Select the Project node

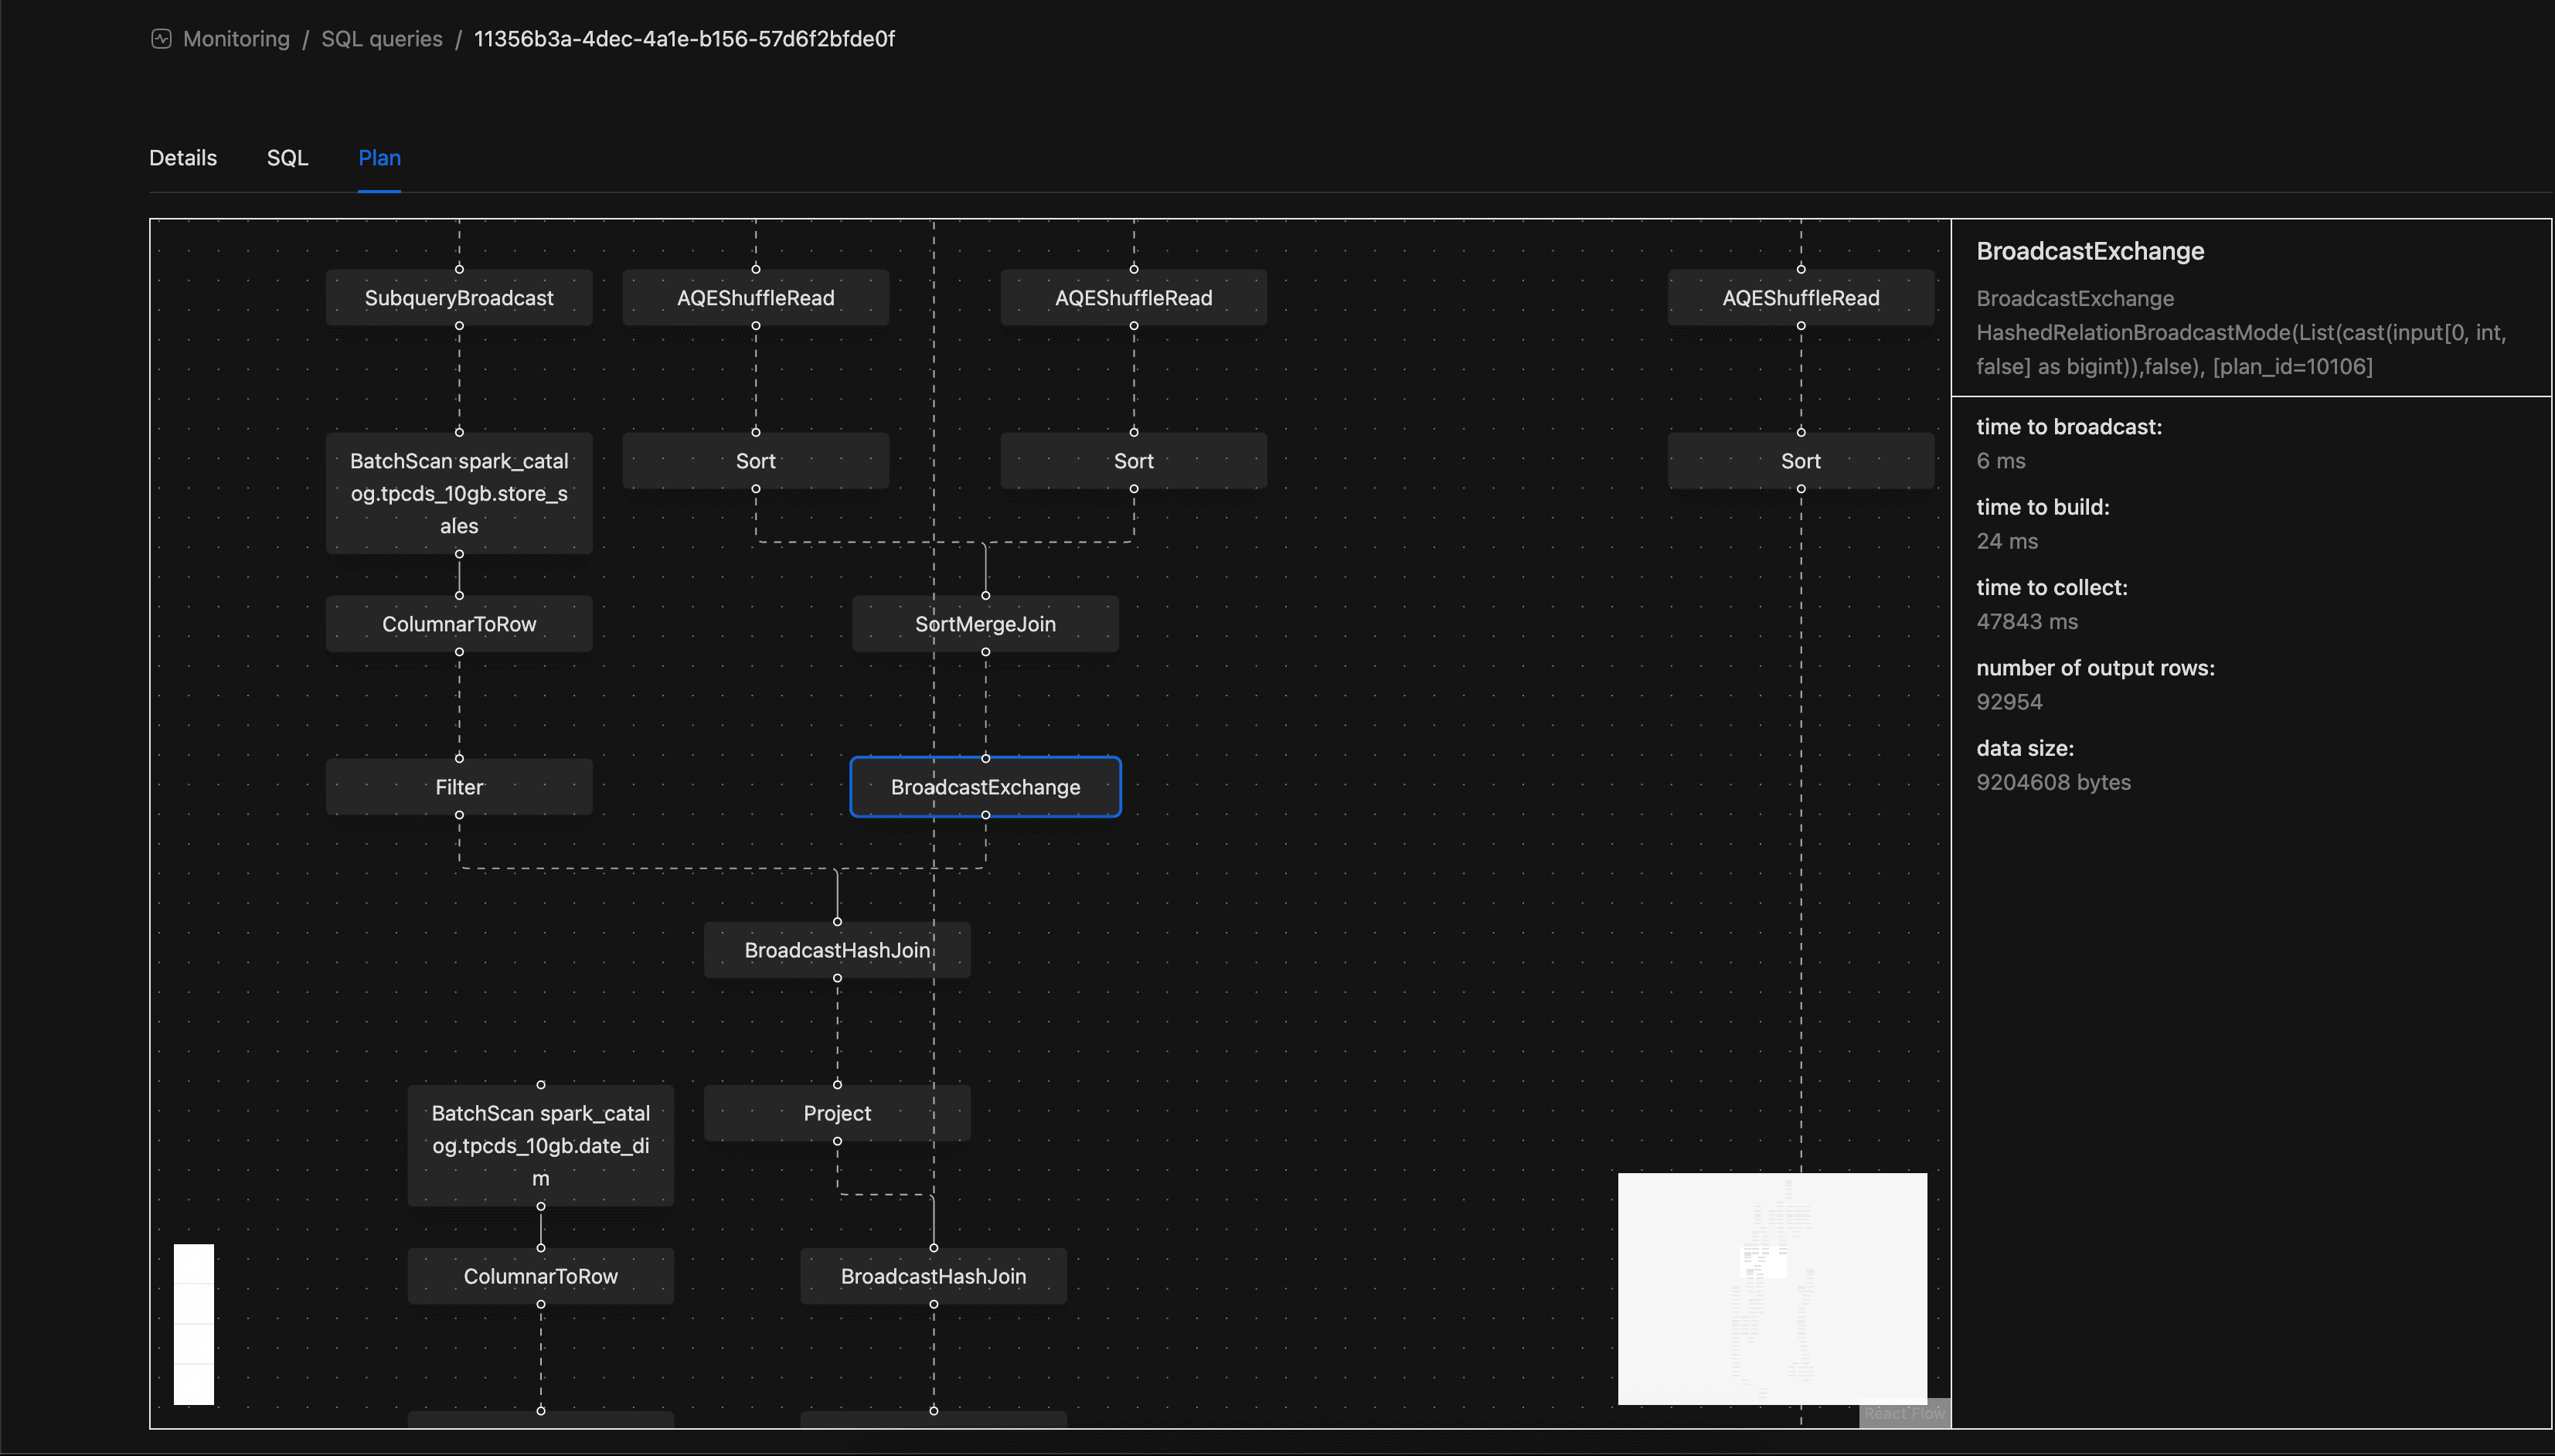[x=837, y=1113]
